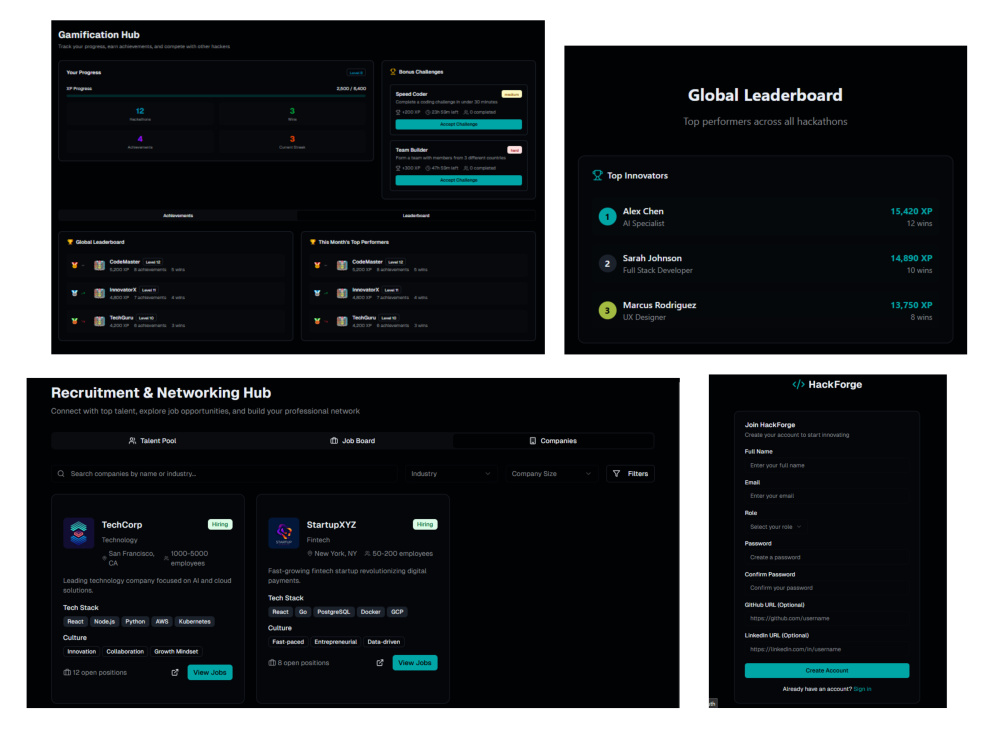Click the Filters button

(x=630, y=474)
